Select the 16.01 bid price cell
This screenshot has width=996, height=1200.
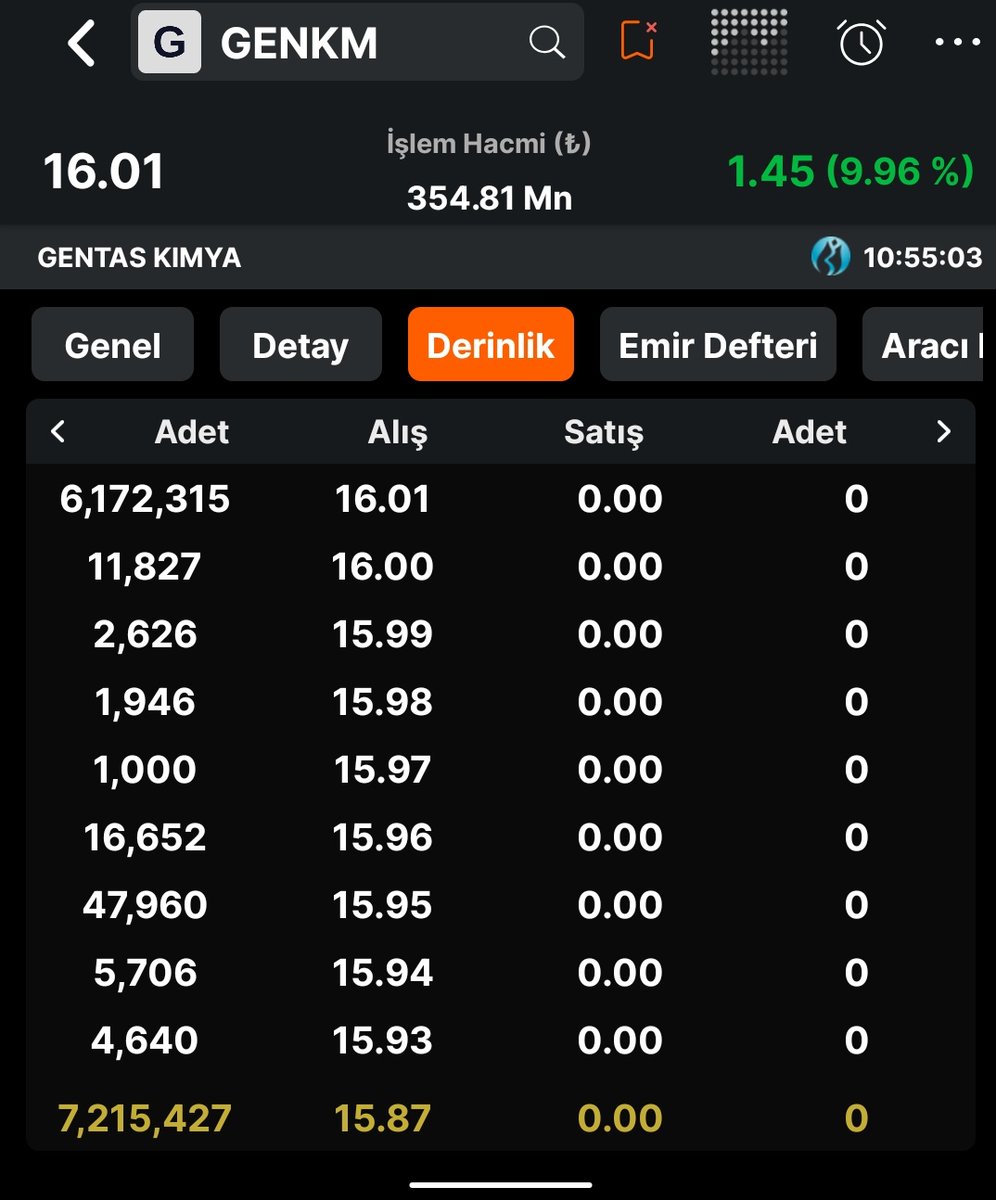pyautogui.click(x=383, y=499)
